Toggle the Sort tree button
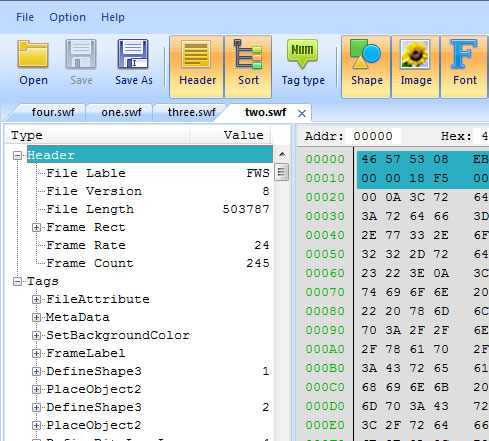This screenshot has height=441, width=489. [x=248, y=67]
